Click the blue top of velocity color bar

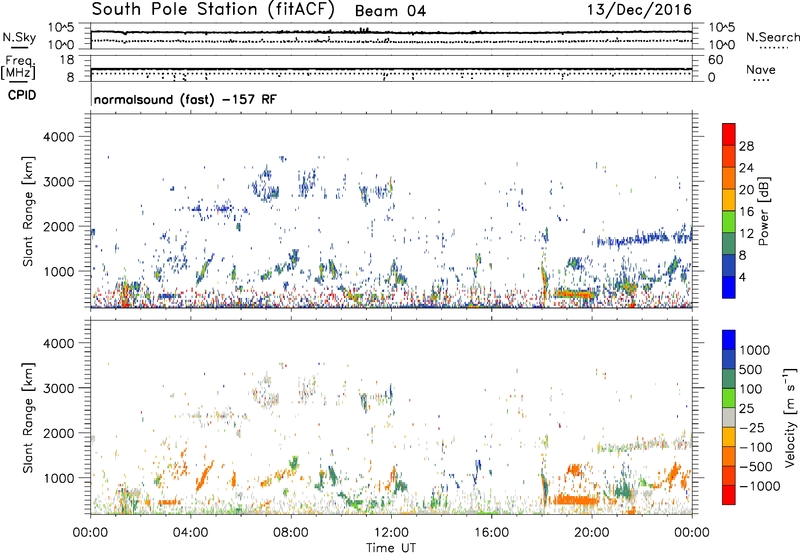pyautogui.click(x=729, y=339)
